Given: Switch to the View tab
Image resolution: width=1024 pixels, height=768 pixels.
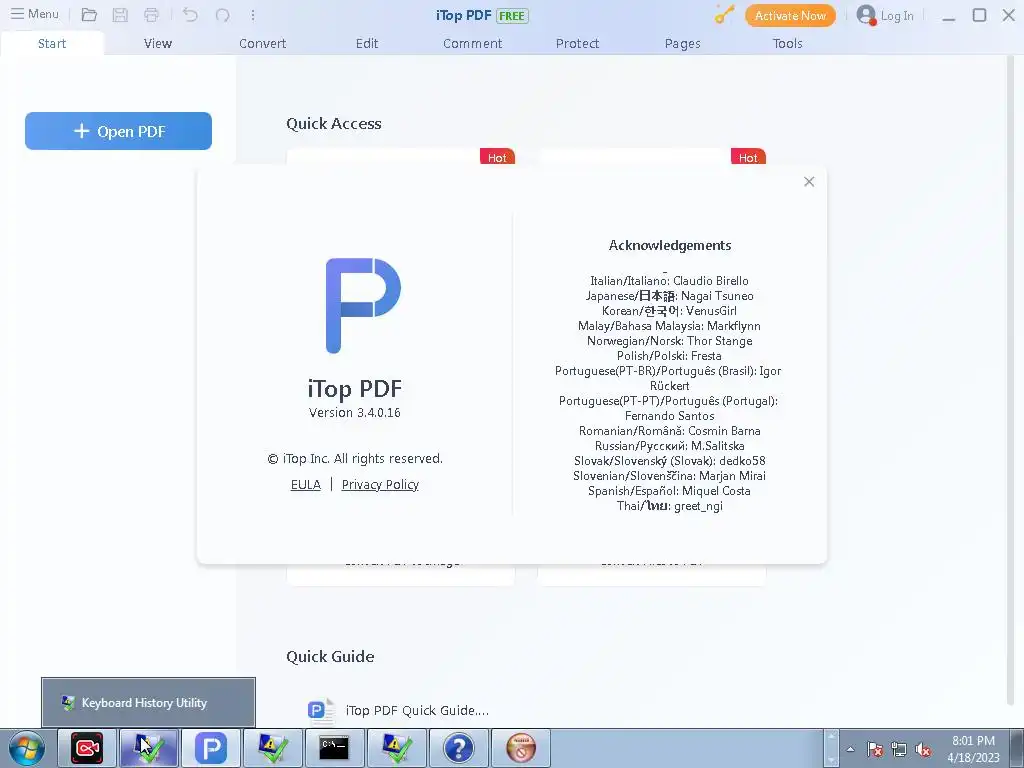Looking at the screenshot, I should pyautogui.click(x=157, y=43).
